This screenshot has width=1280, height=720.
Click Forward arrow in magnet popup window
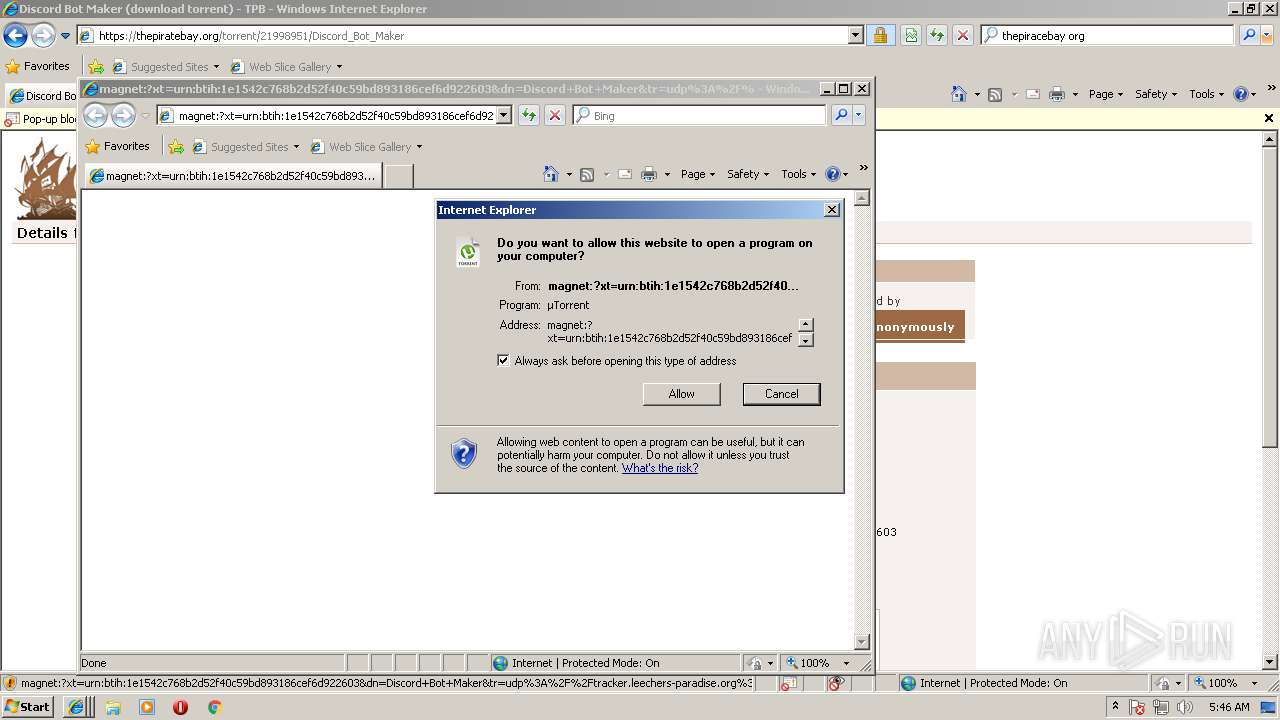pos(123,116)
